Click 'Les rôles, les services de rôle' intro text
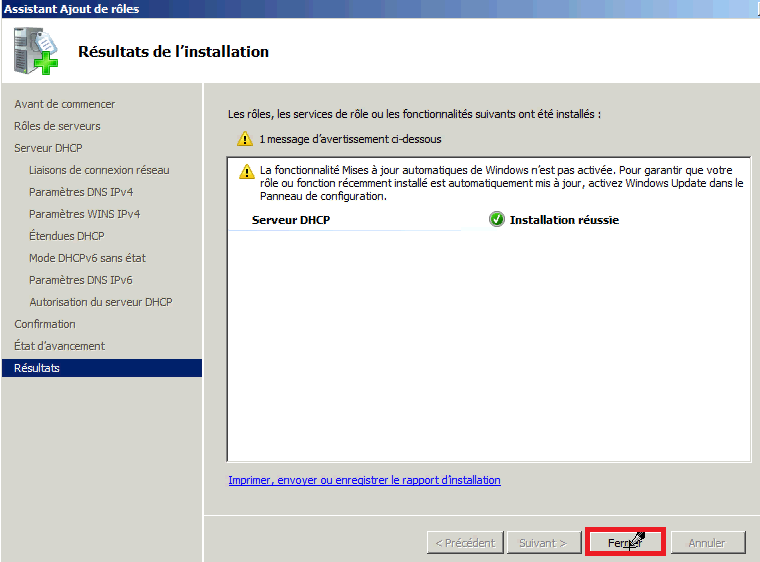 [x=414, y=114]
